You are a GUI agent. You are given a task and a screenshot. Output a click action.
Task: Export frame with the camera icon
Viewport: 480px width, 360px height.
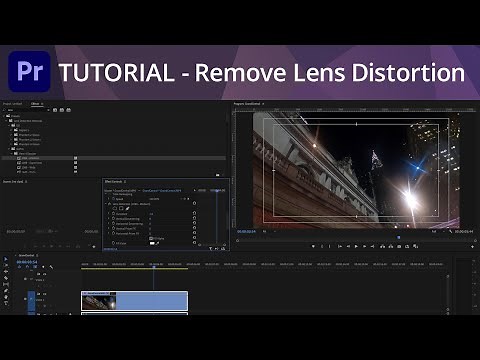coord(399,246)
